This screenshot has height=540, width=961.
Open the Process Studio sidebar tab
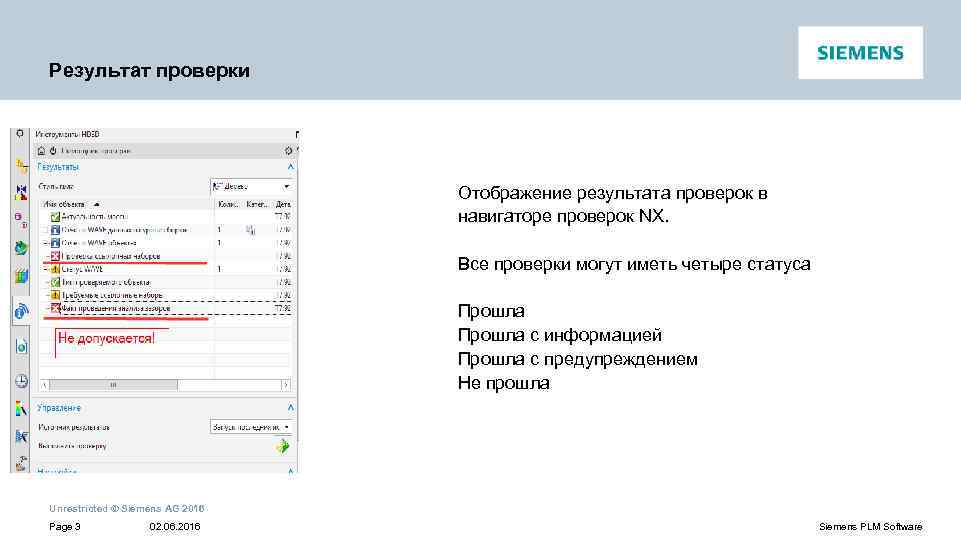coord(21,436)
